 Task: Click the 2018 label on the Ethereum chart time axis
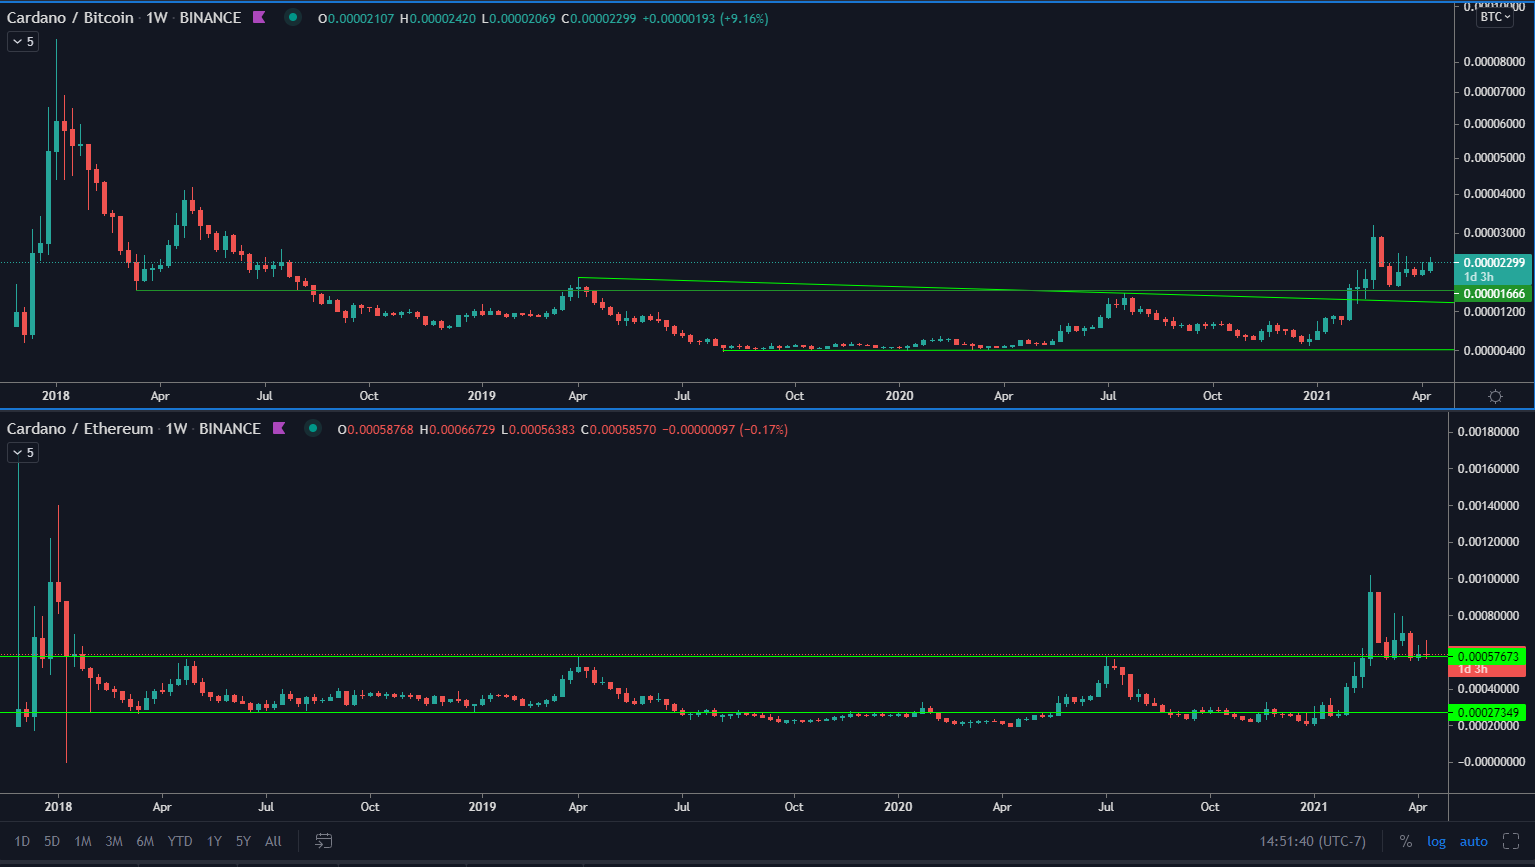[58, 807]
